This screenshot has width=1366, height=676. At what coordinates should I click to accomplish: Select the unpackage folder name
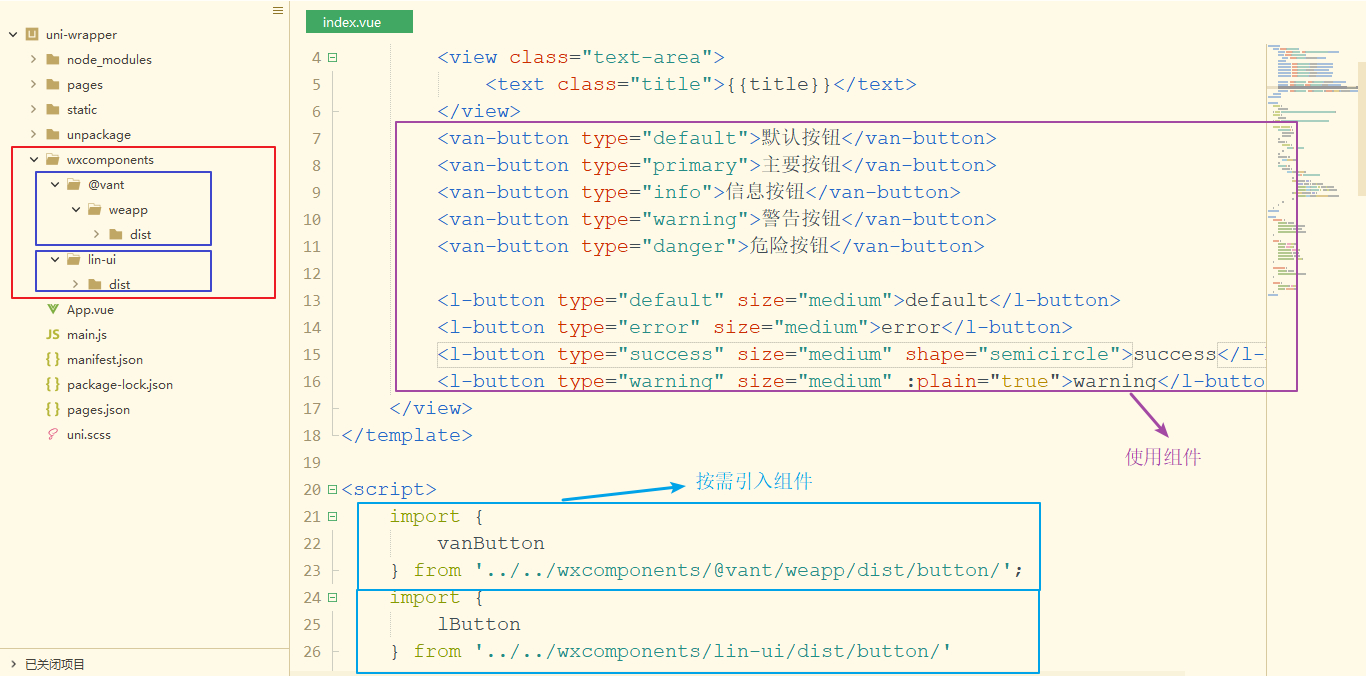point(99,135)
